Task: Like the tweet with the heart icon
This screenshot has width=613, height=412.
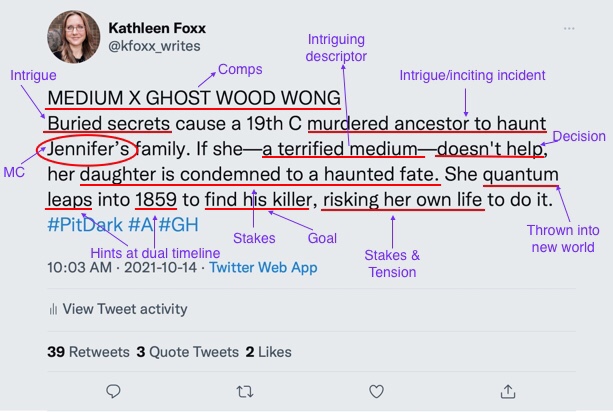Action: coord(376,391)
